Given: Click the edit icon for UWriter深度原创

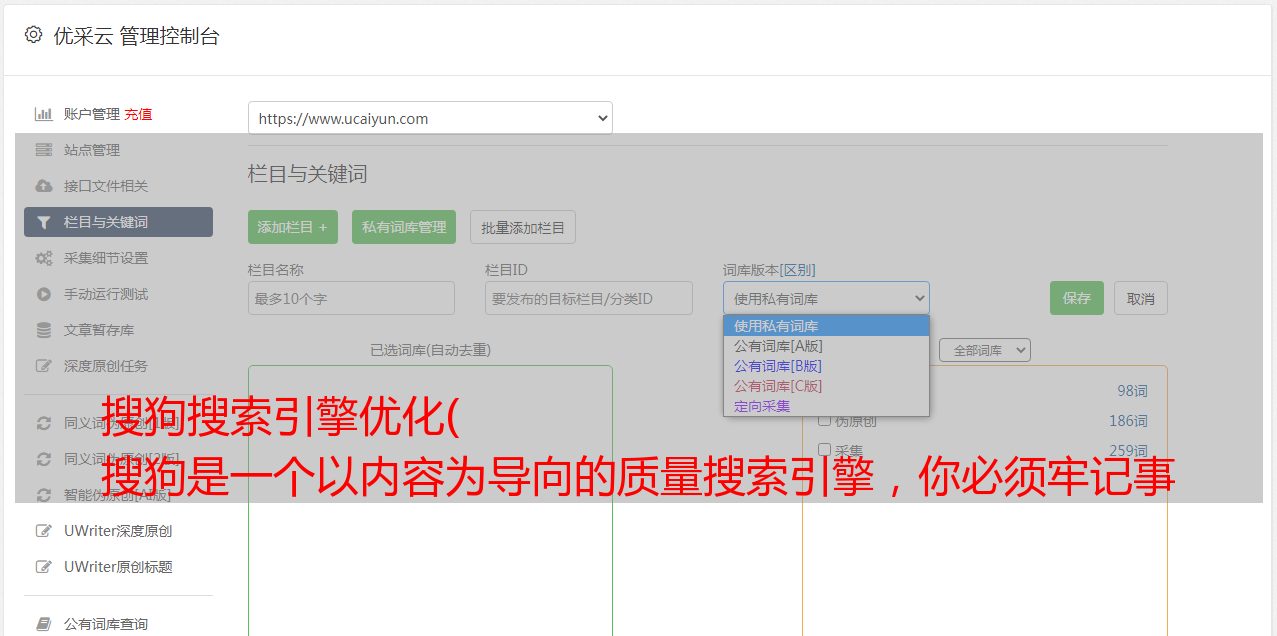Looking at the screenshot, I should coord(43,531).
